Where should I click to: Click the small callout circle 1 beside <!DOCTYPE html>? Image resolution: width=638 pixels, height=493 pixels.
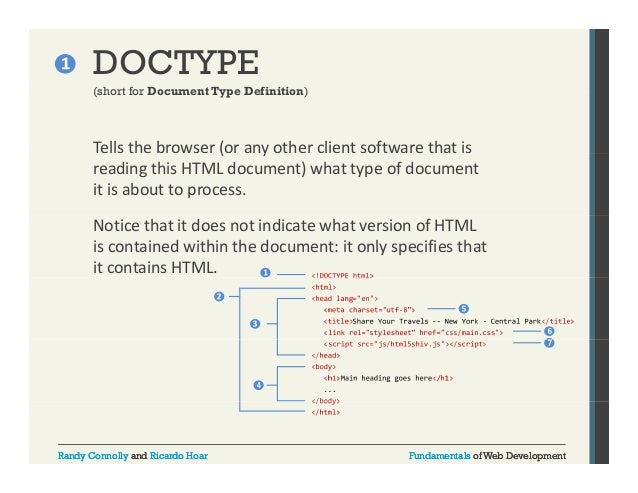pos(265,273)
